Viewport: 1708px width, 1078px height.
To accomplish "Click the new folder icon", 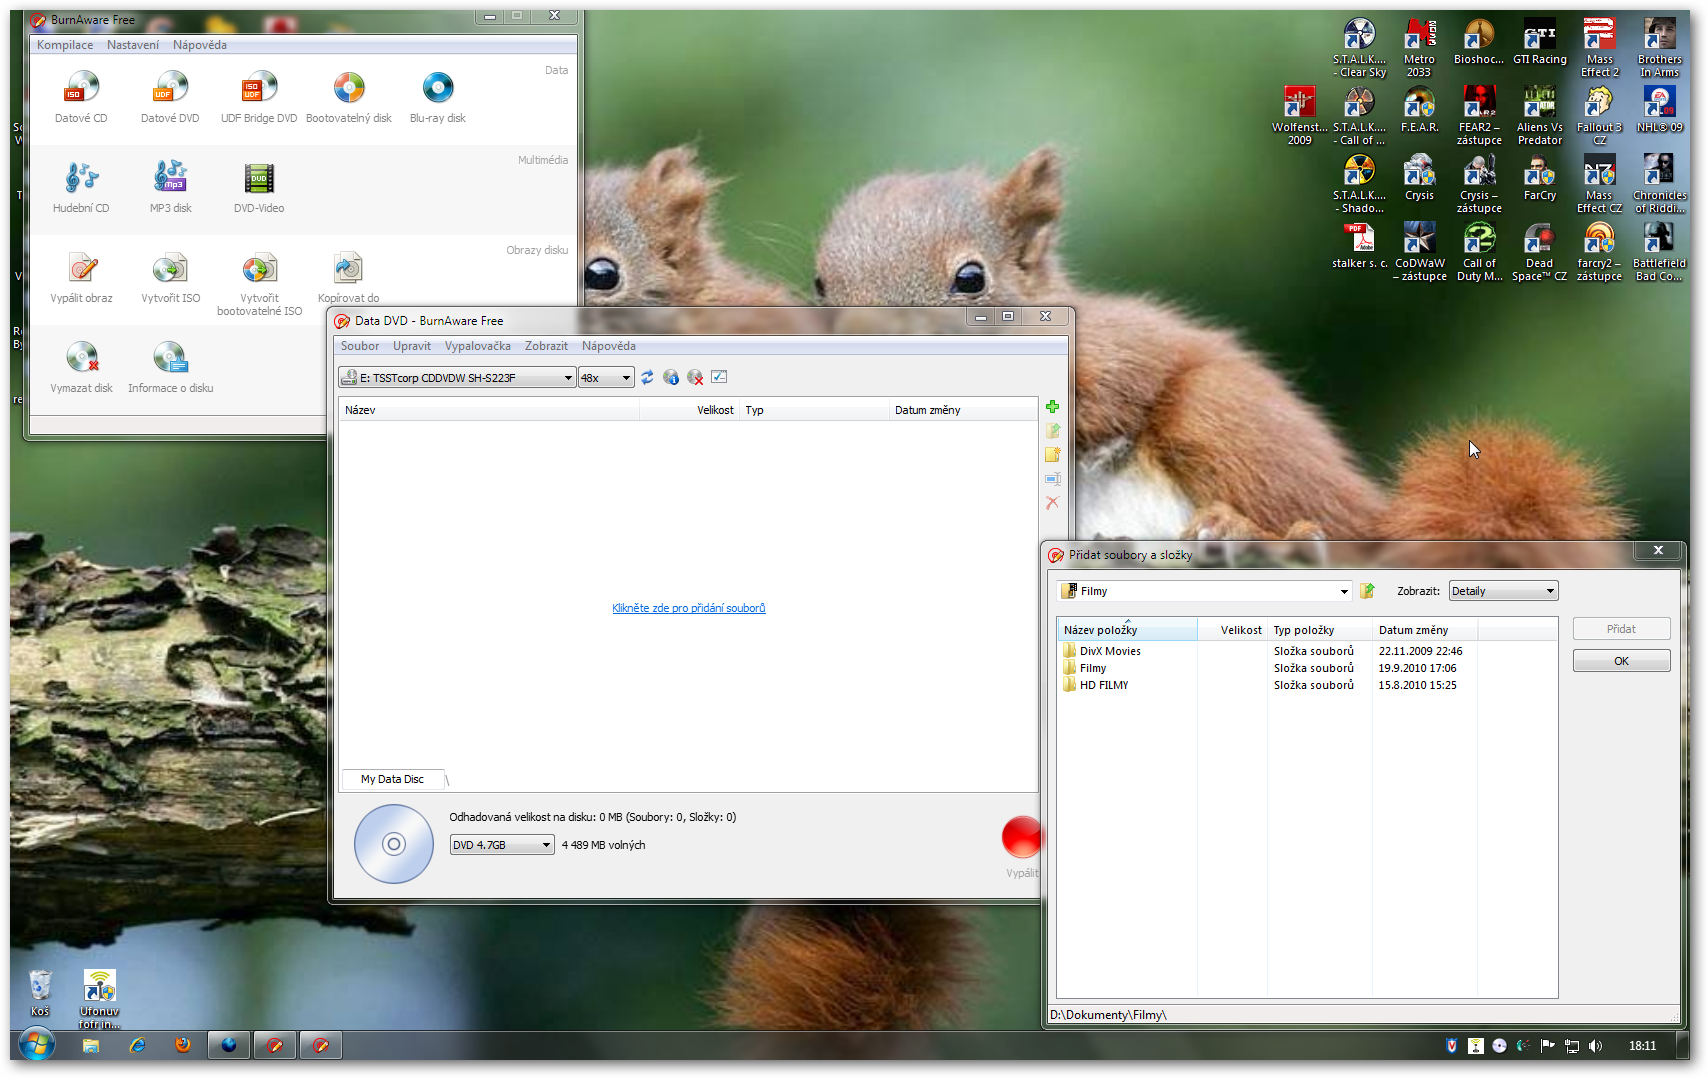I will [x=1052, y=455].
